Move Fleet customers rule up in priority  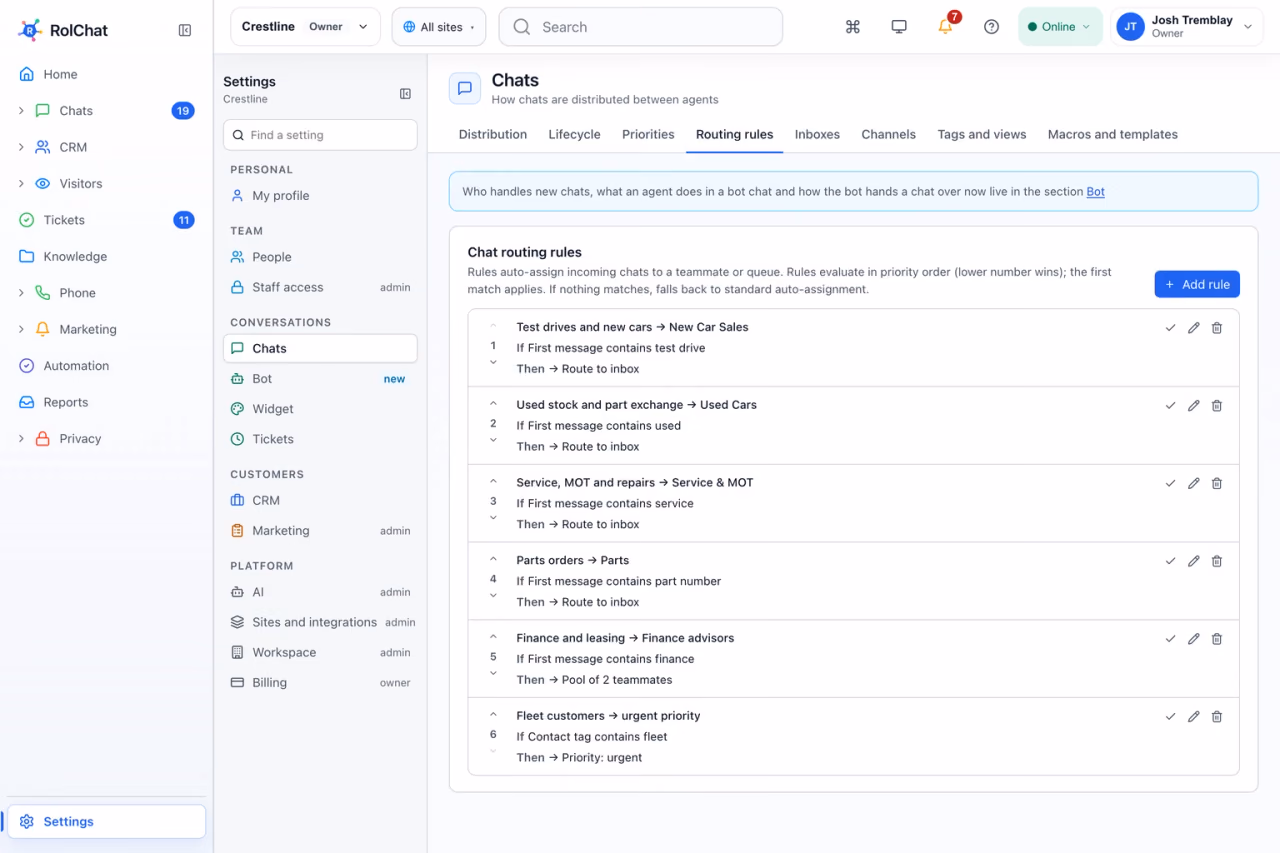(x=493, y=715)
